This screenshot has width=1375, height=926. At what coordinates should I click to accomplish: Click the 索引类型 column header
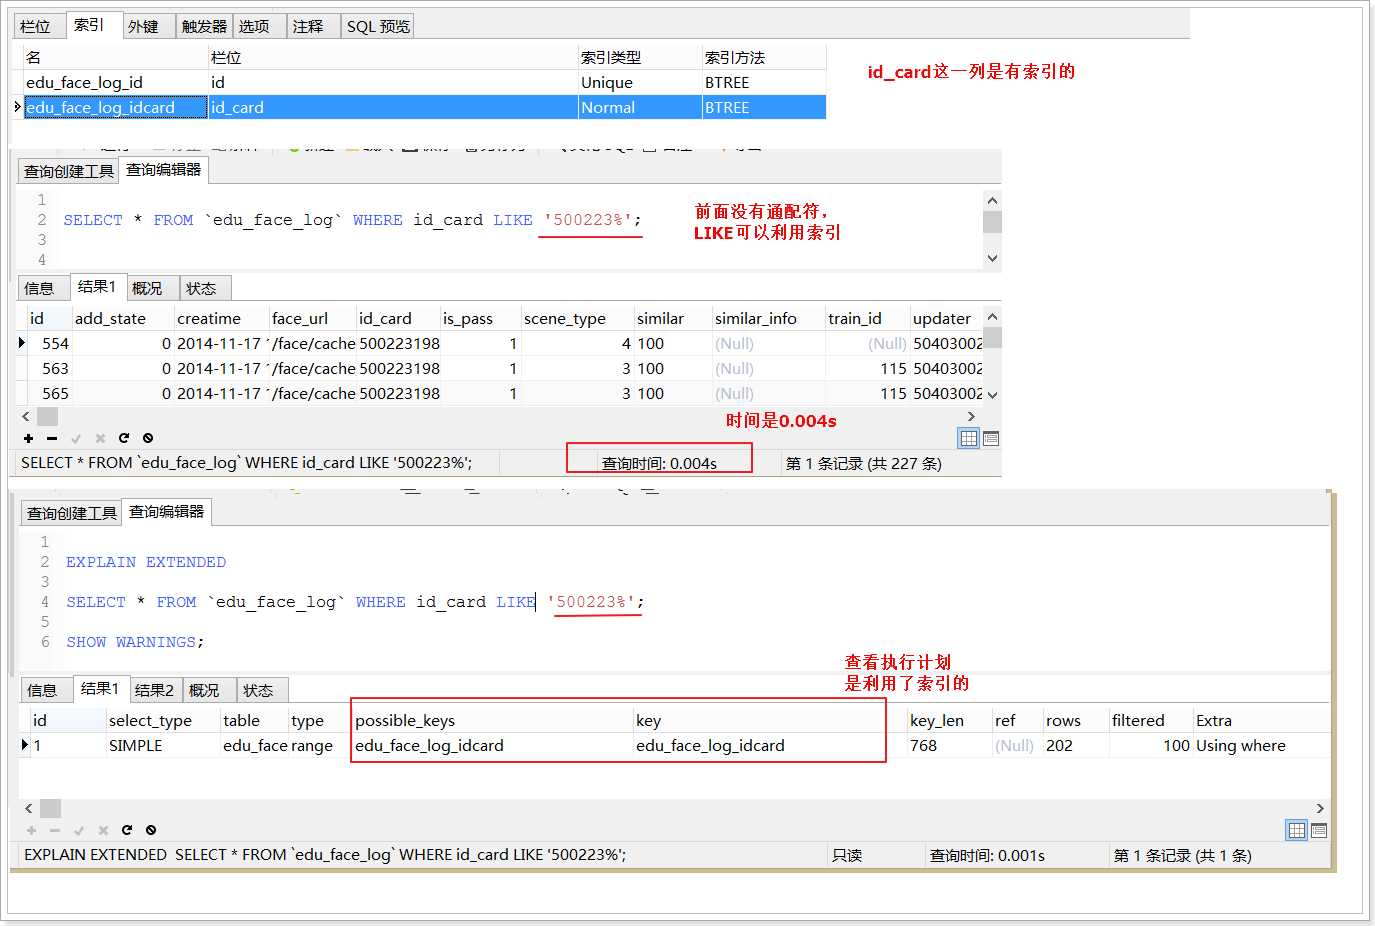pos(640,57)
